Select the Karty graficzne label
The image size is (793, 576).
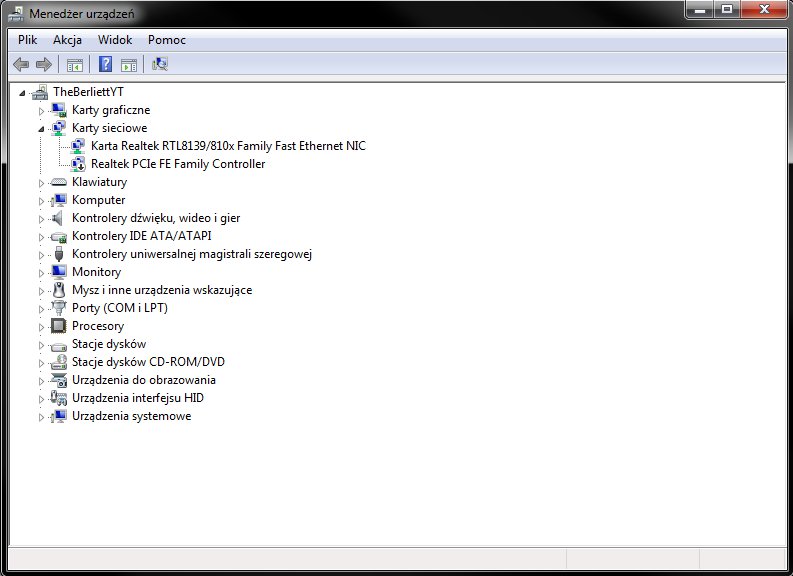coord(111,110)
